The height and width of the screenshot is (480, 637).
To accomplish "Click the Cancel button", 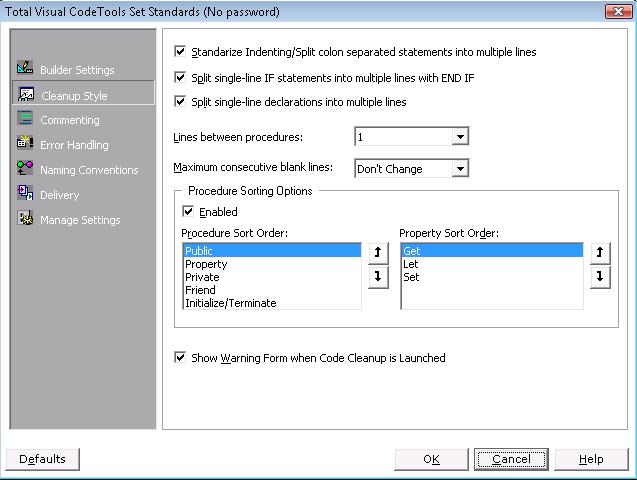I will (511, 459).
